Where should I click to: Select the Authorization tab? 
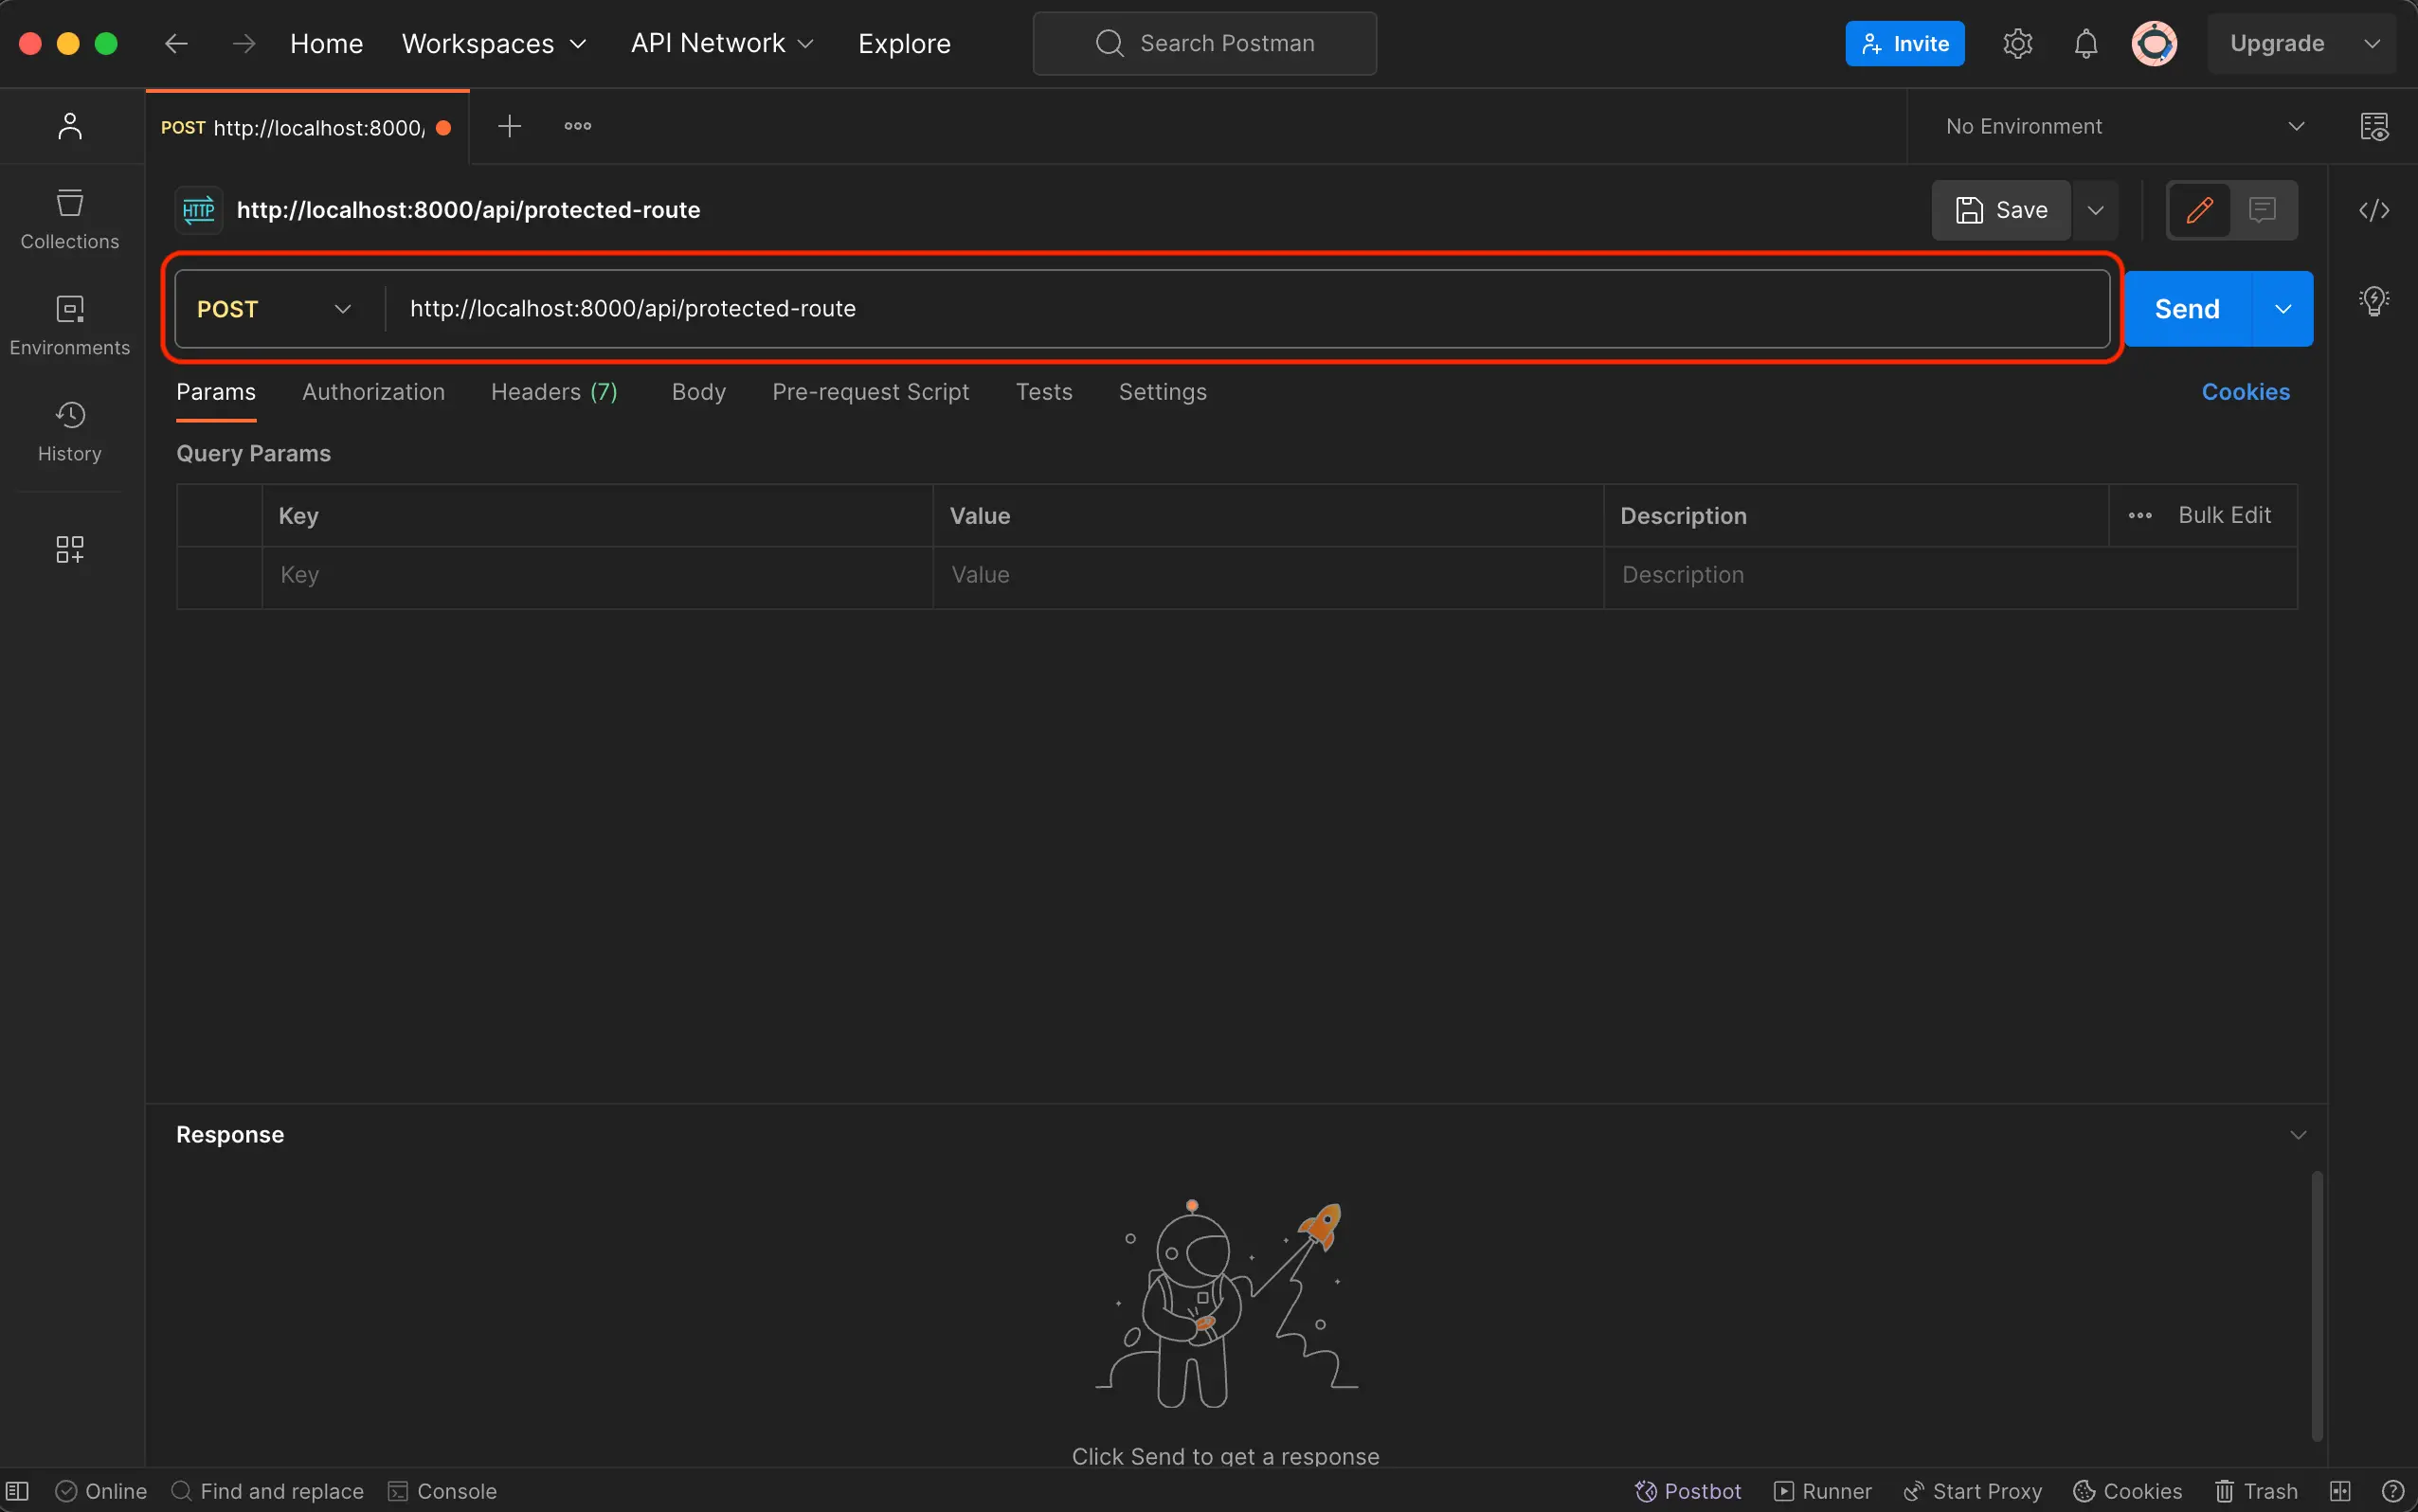click(x=371, y=392)
